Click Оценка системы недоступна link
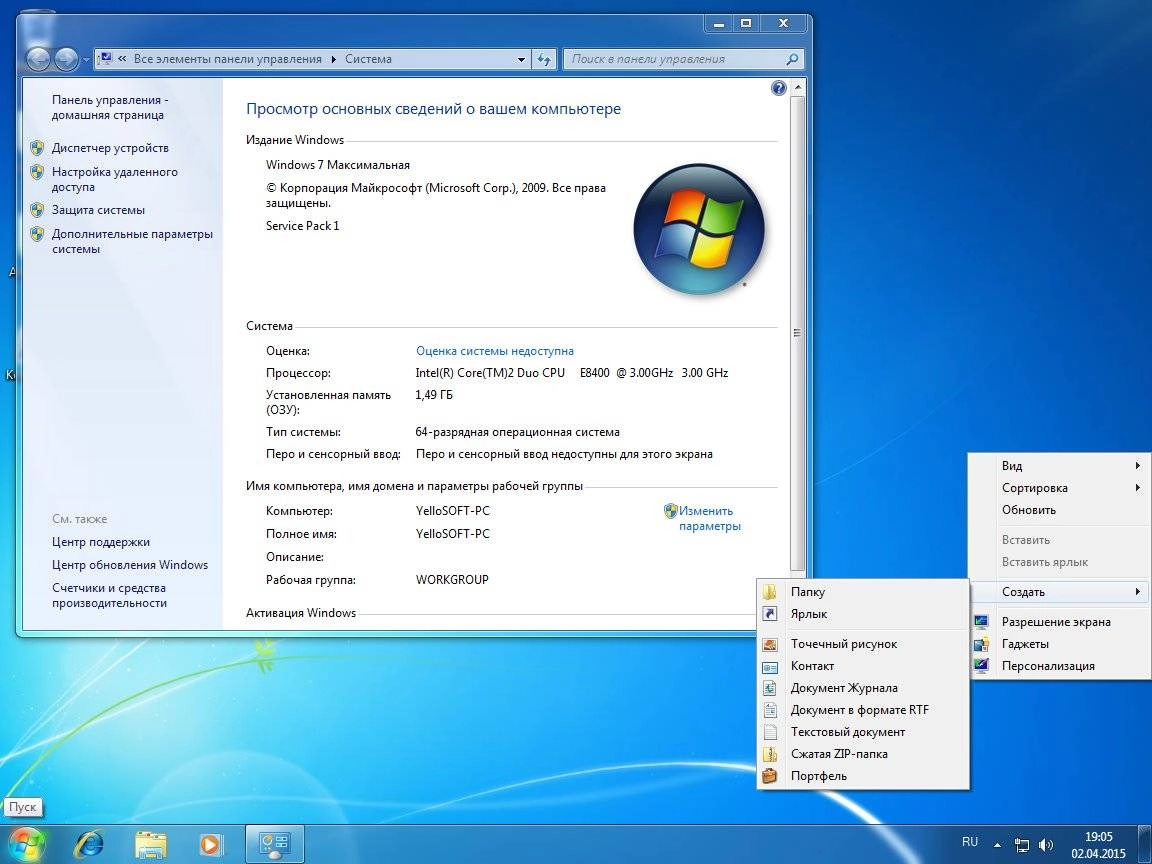Image resolution: width=1152 pixels, height=864 pixels. point(494,351)
